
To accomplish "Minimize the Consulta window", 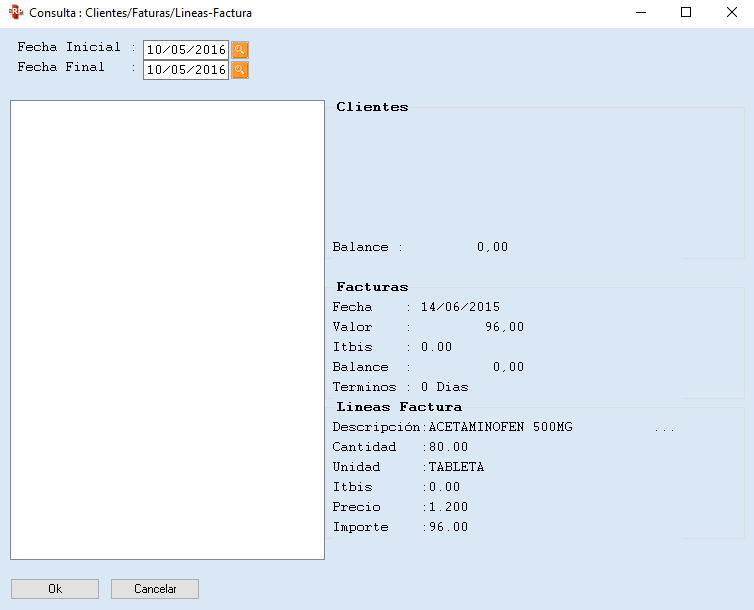I will tap(640, 13).
